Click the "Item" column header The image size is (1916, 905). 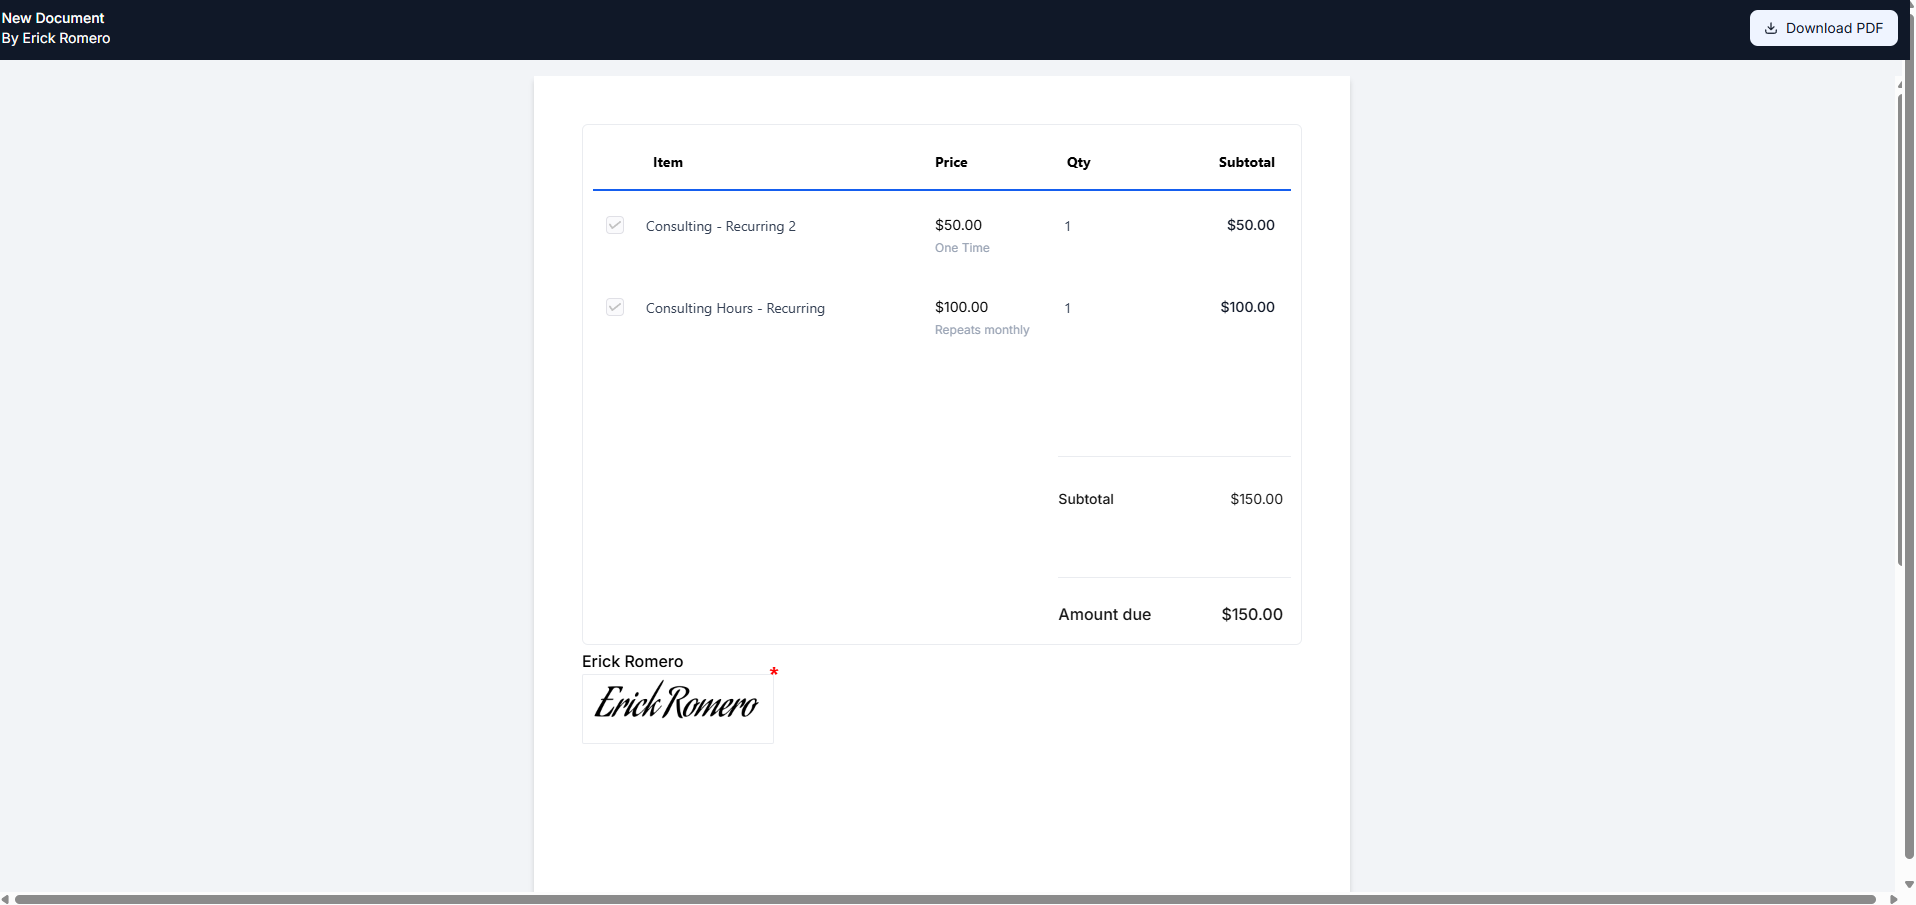(668, 162)
